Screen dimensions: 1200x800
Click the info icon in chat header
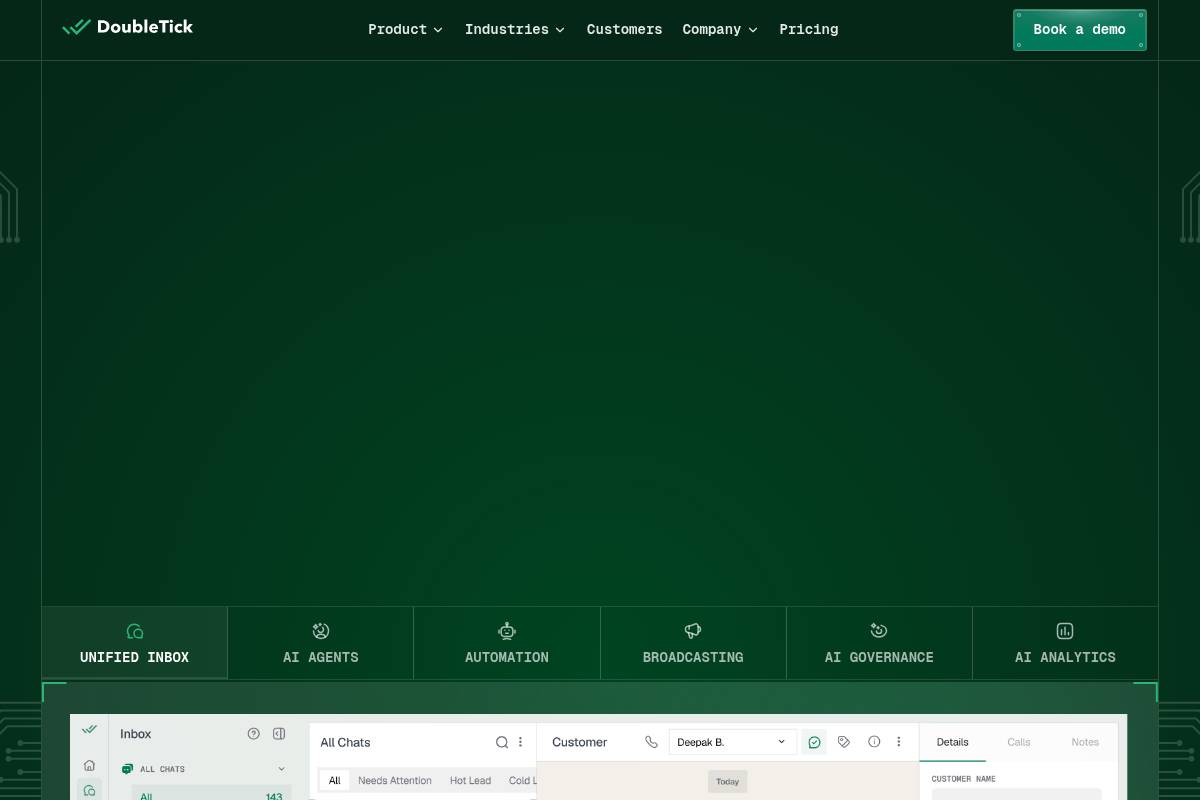click(874, 742)
